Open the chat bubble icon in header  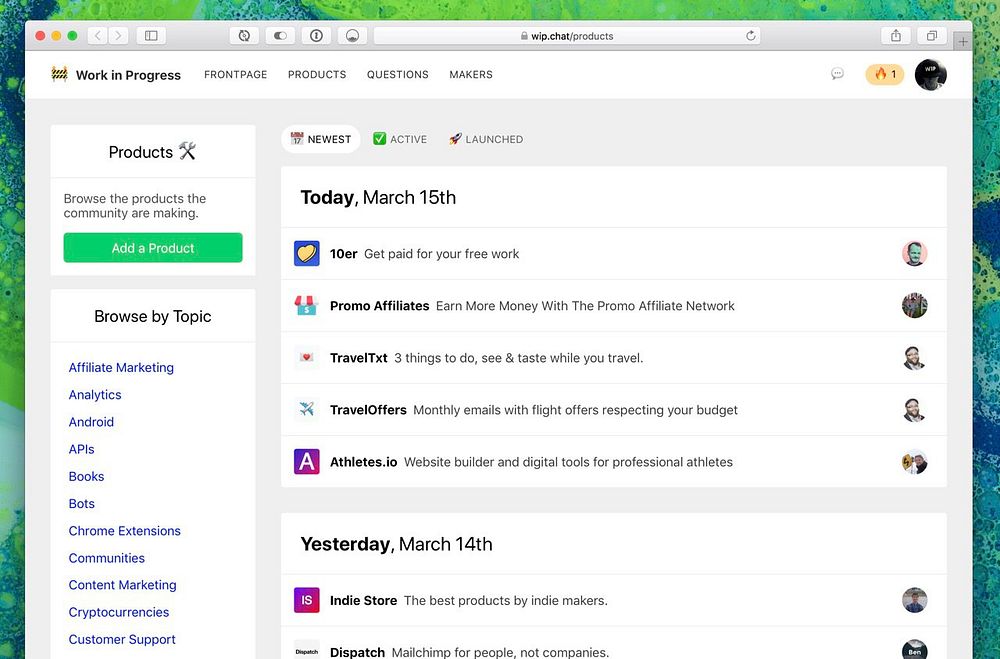tap(837, 74)
